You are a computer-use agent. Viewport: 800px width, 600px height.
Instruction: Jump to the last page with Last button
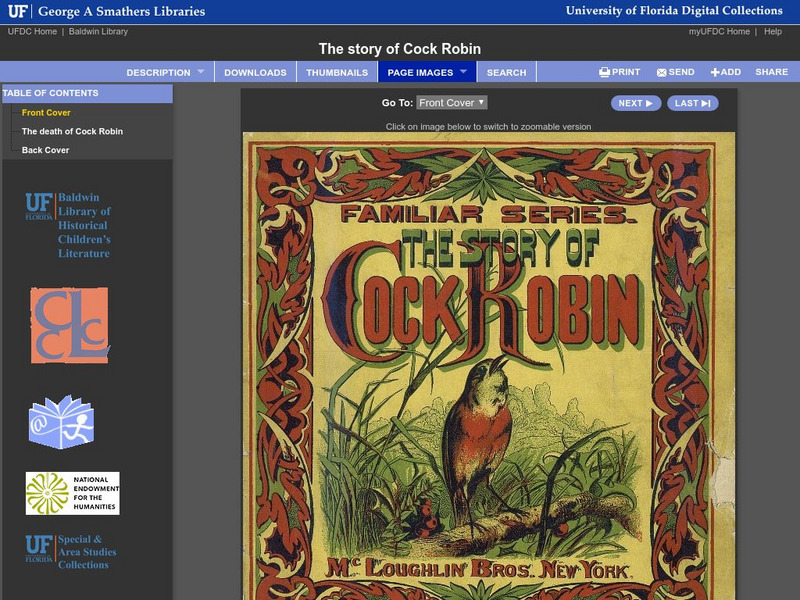(x=692, y=103)
